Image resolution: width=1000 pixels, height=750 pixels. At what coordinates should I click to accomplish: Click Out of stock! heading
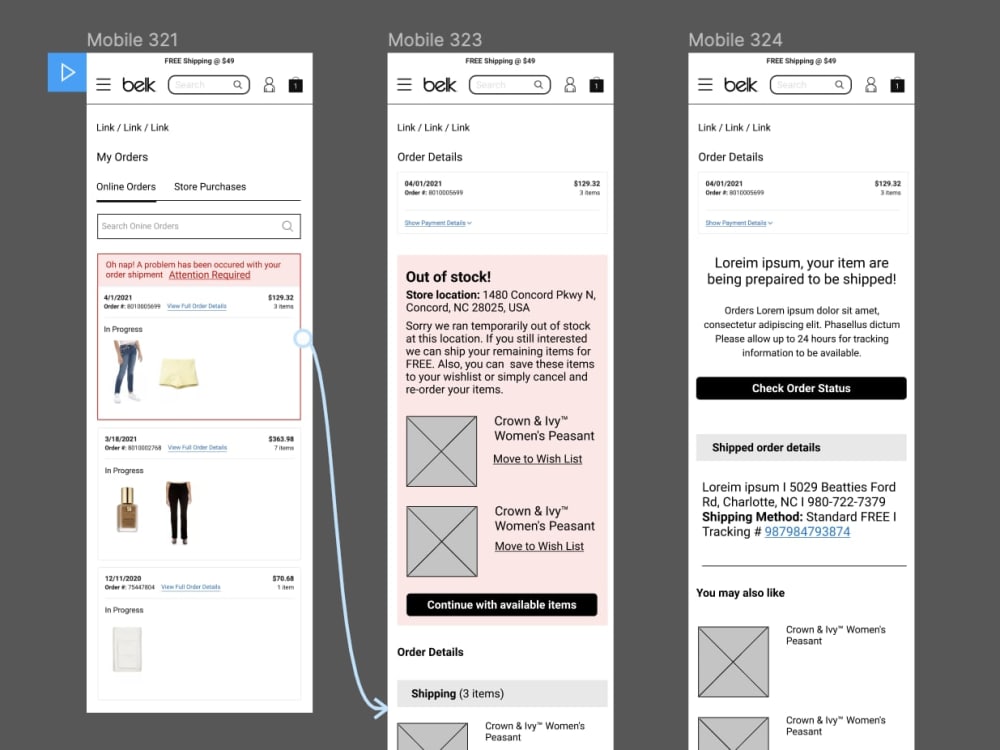point(448,277)
